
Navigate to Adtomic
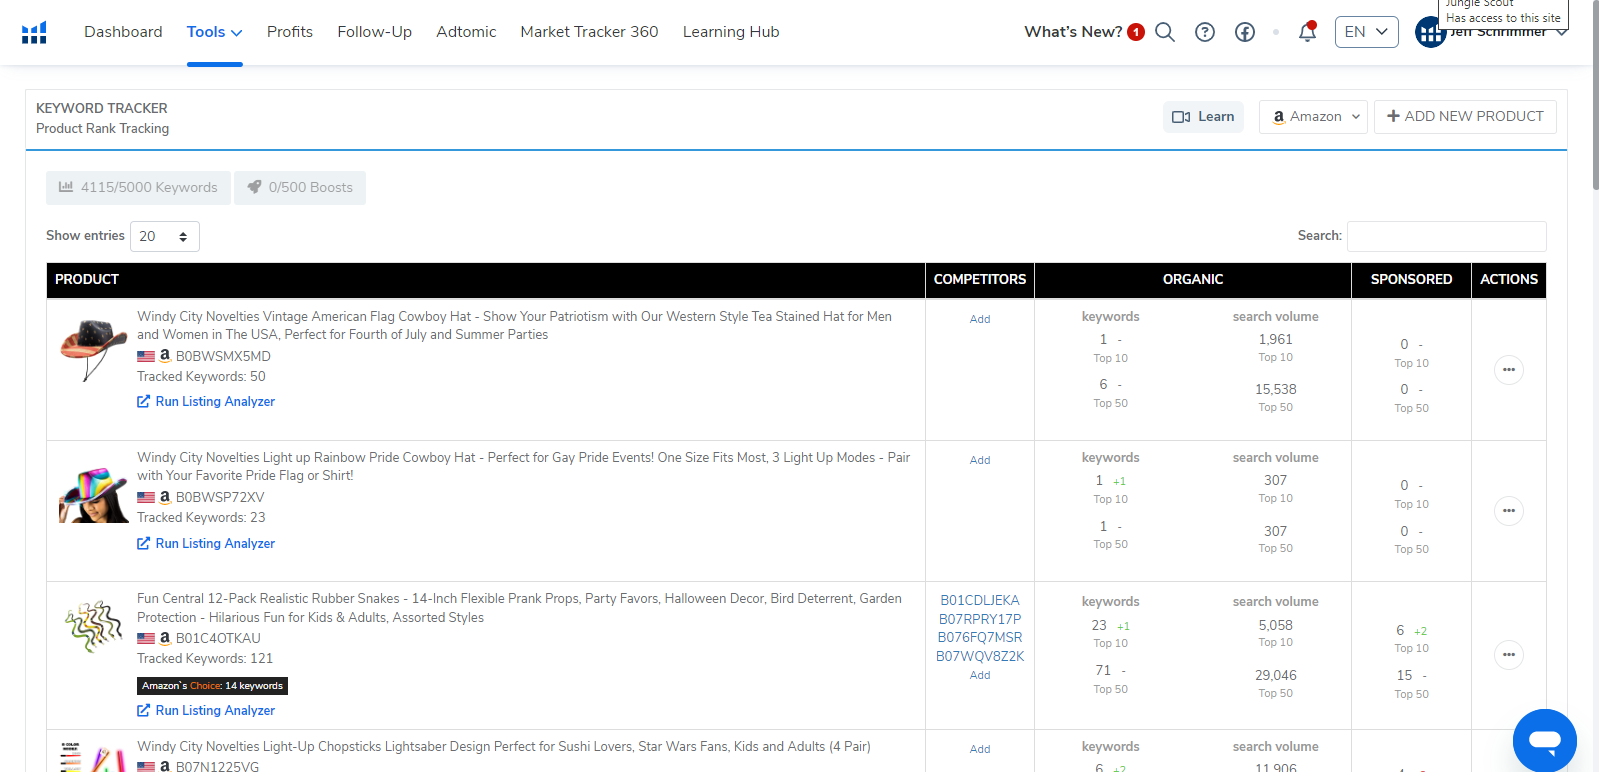tap(466, 32)
